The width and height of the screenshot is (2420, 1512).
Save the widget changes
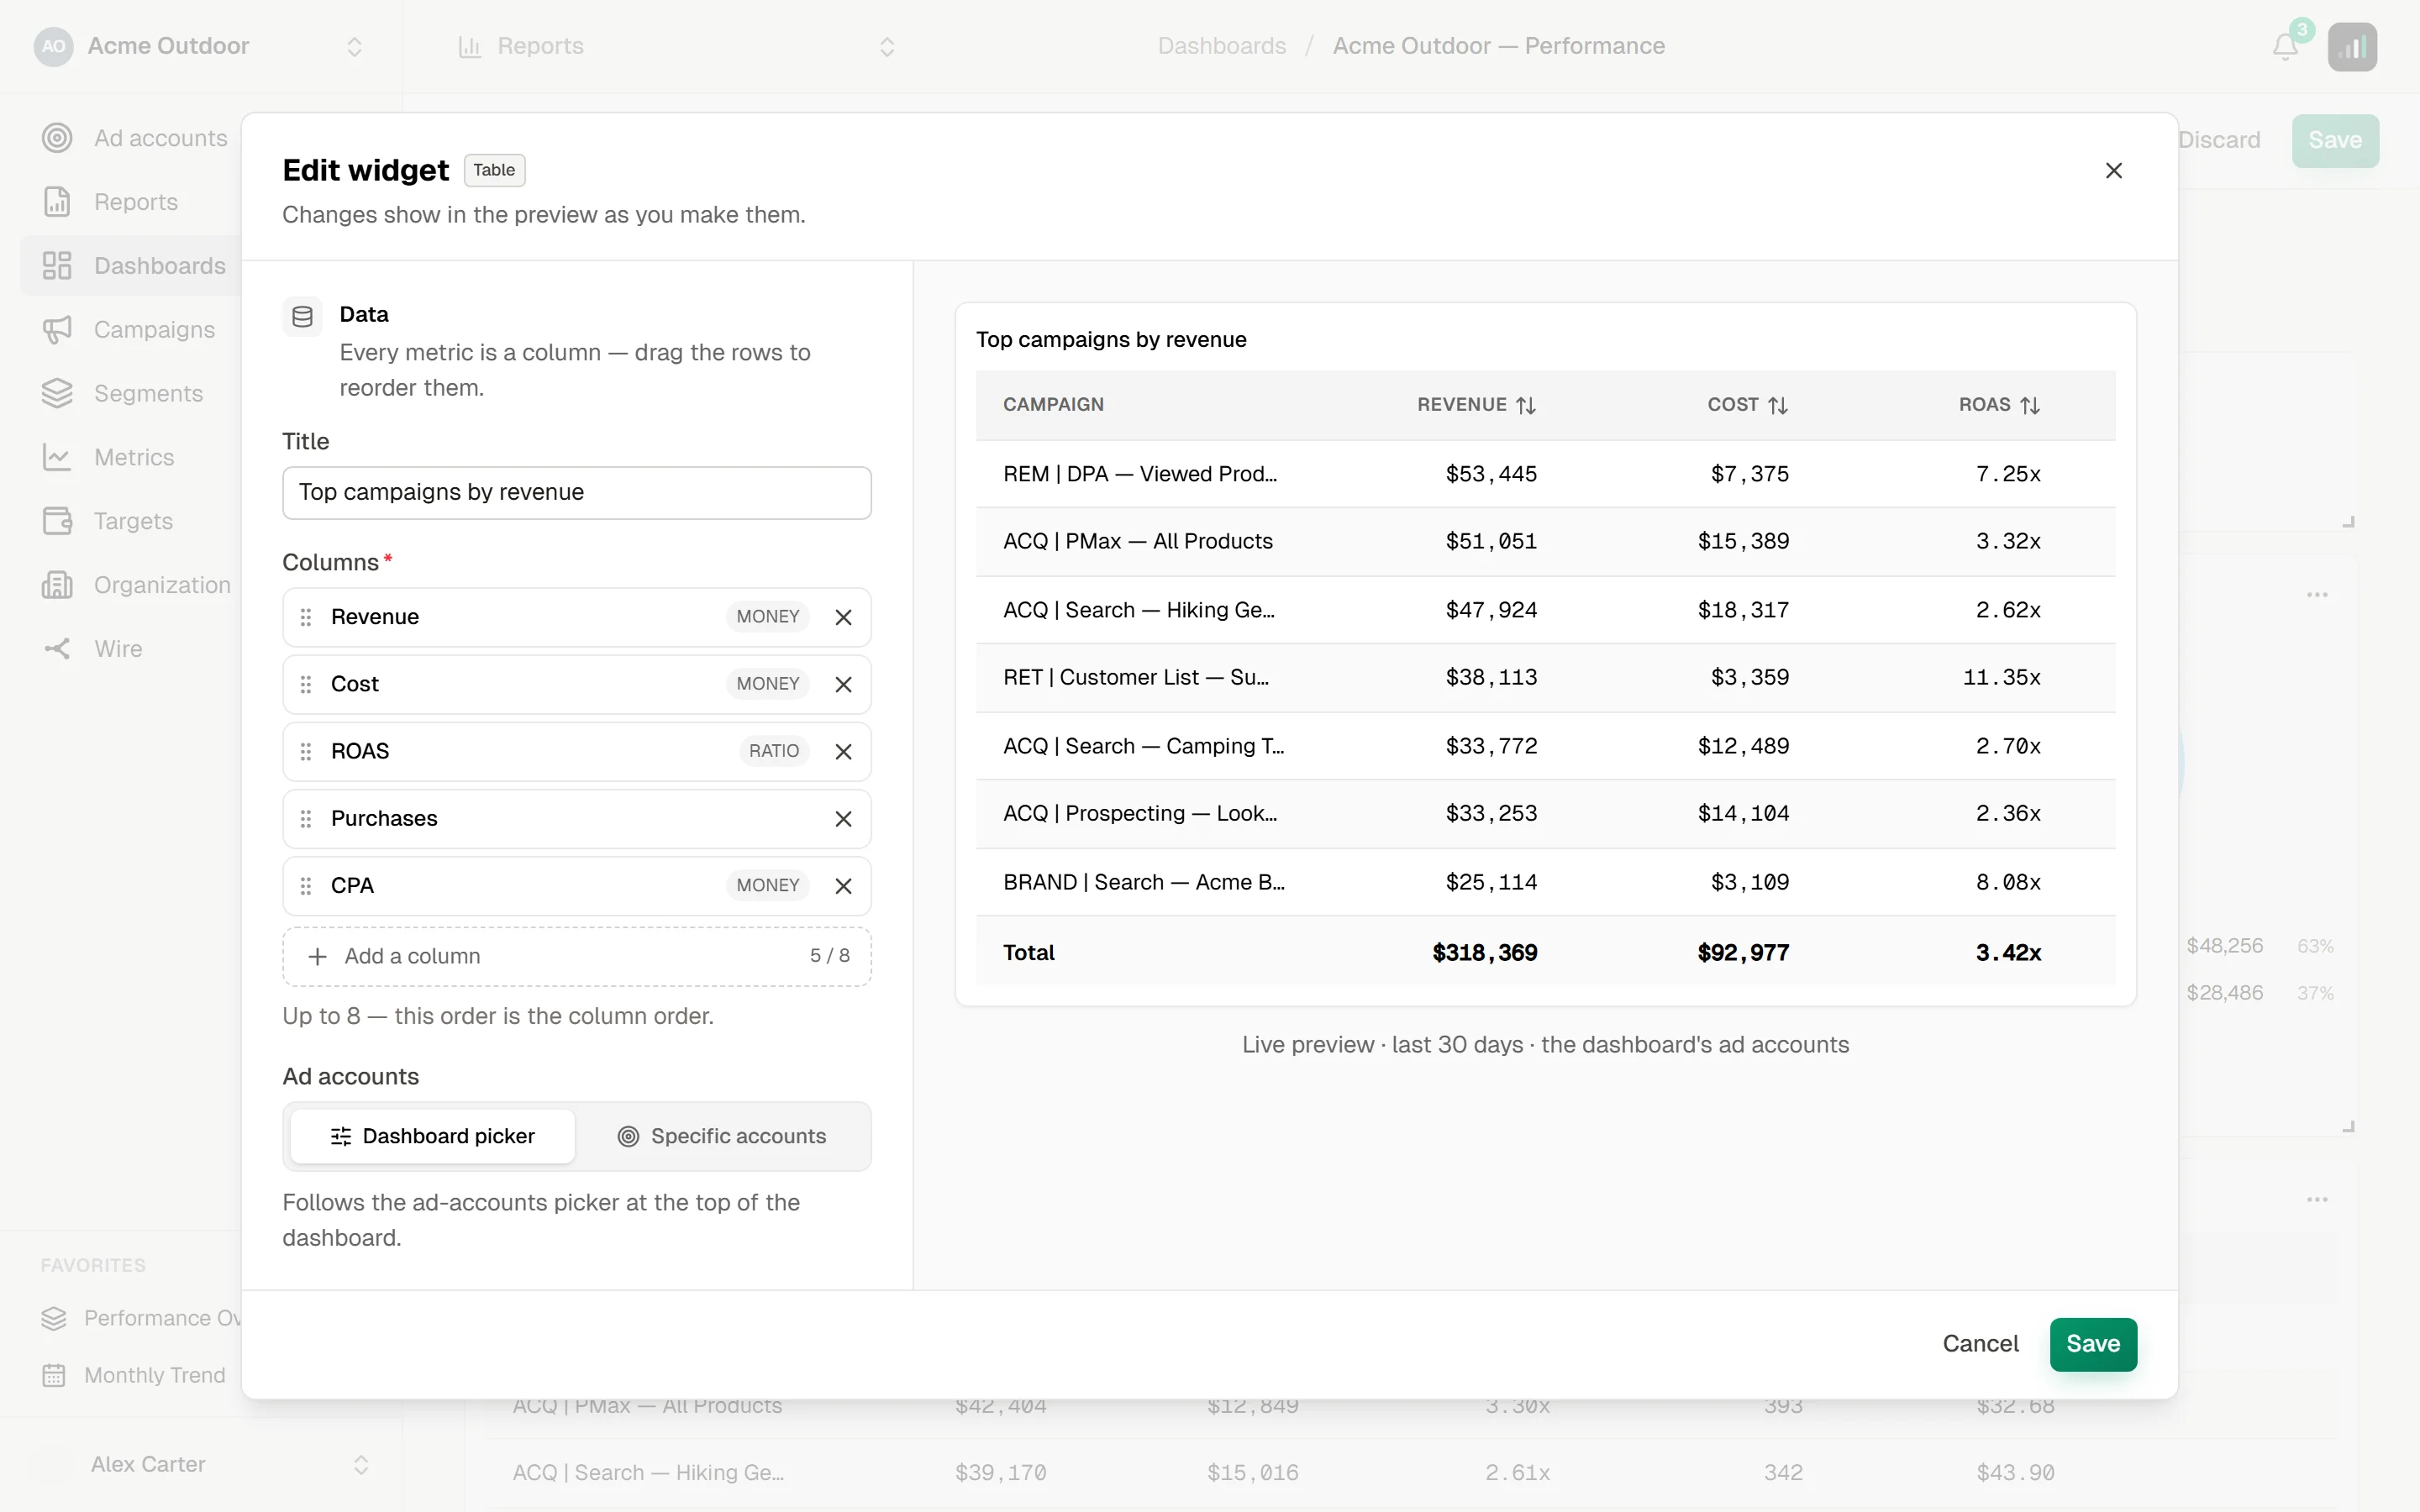pos(2092,1344)
